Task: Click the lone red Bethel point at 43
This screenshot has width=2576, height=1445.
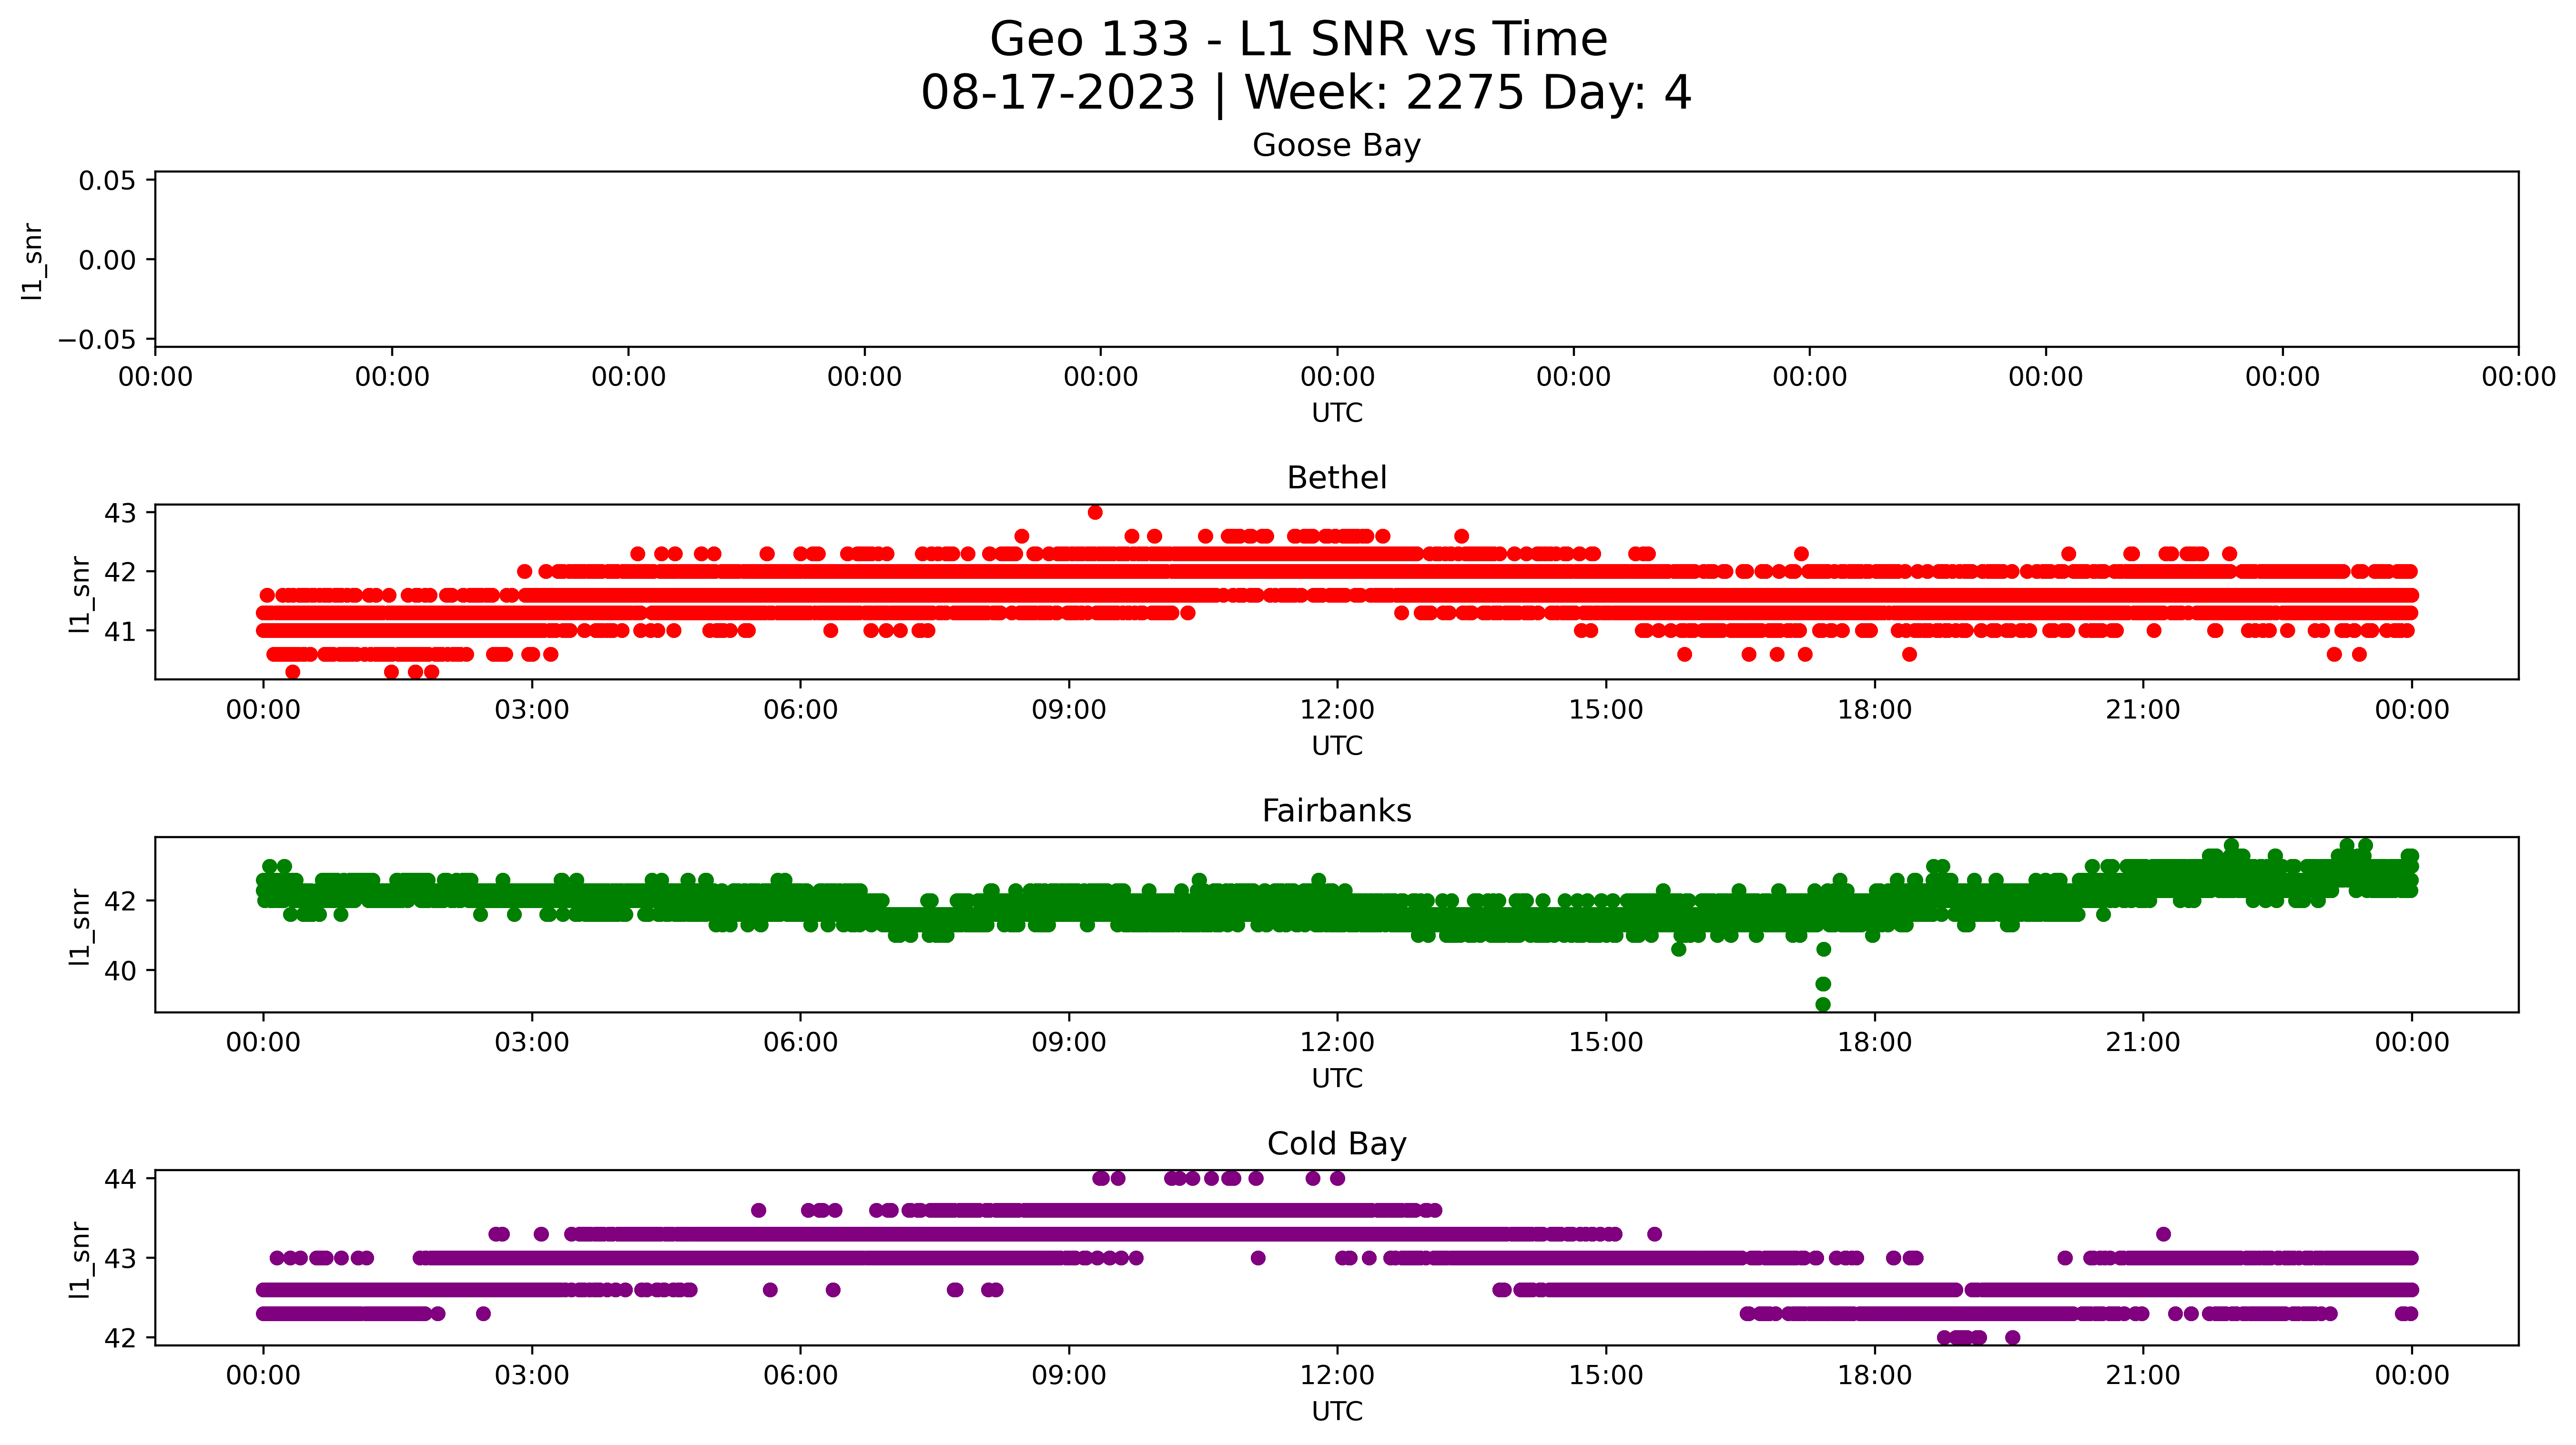Action: (x=1095, y=513)
